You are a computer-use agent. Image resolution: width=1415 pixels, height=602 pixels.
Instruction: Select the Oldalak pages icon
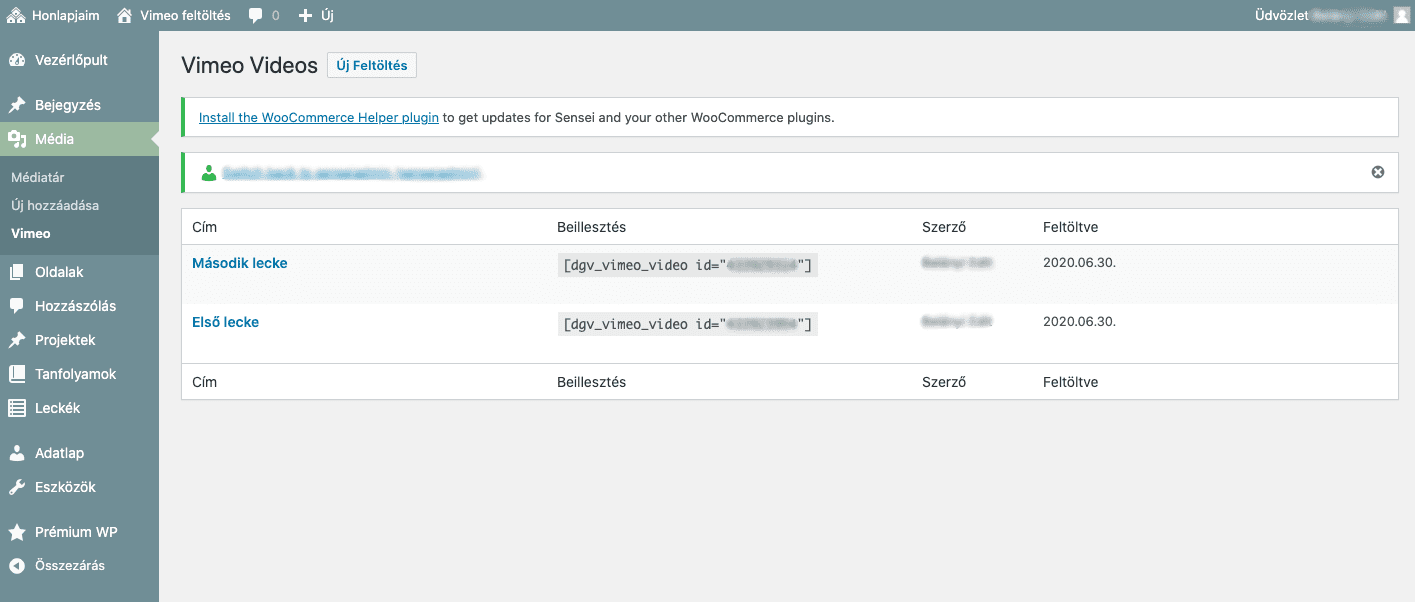pyautogui.click(x=17, y=272)
